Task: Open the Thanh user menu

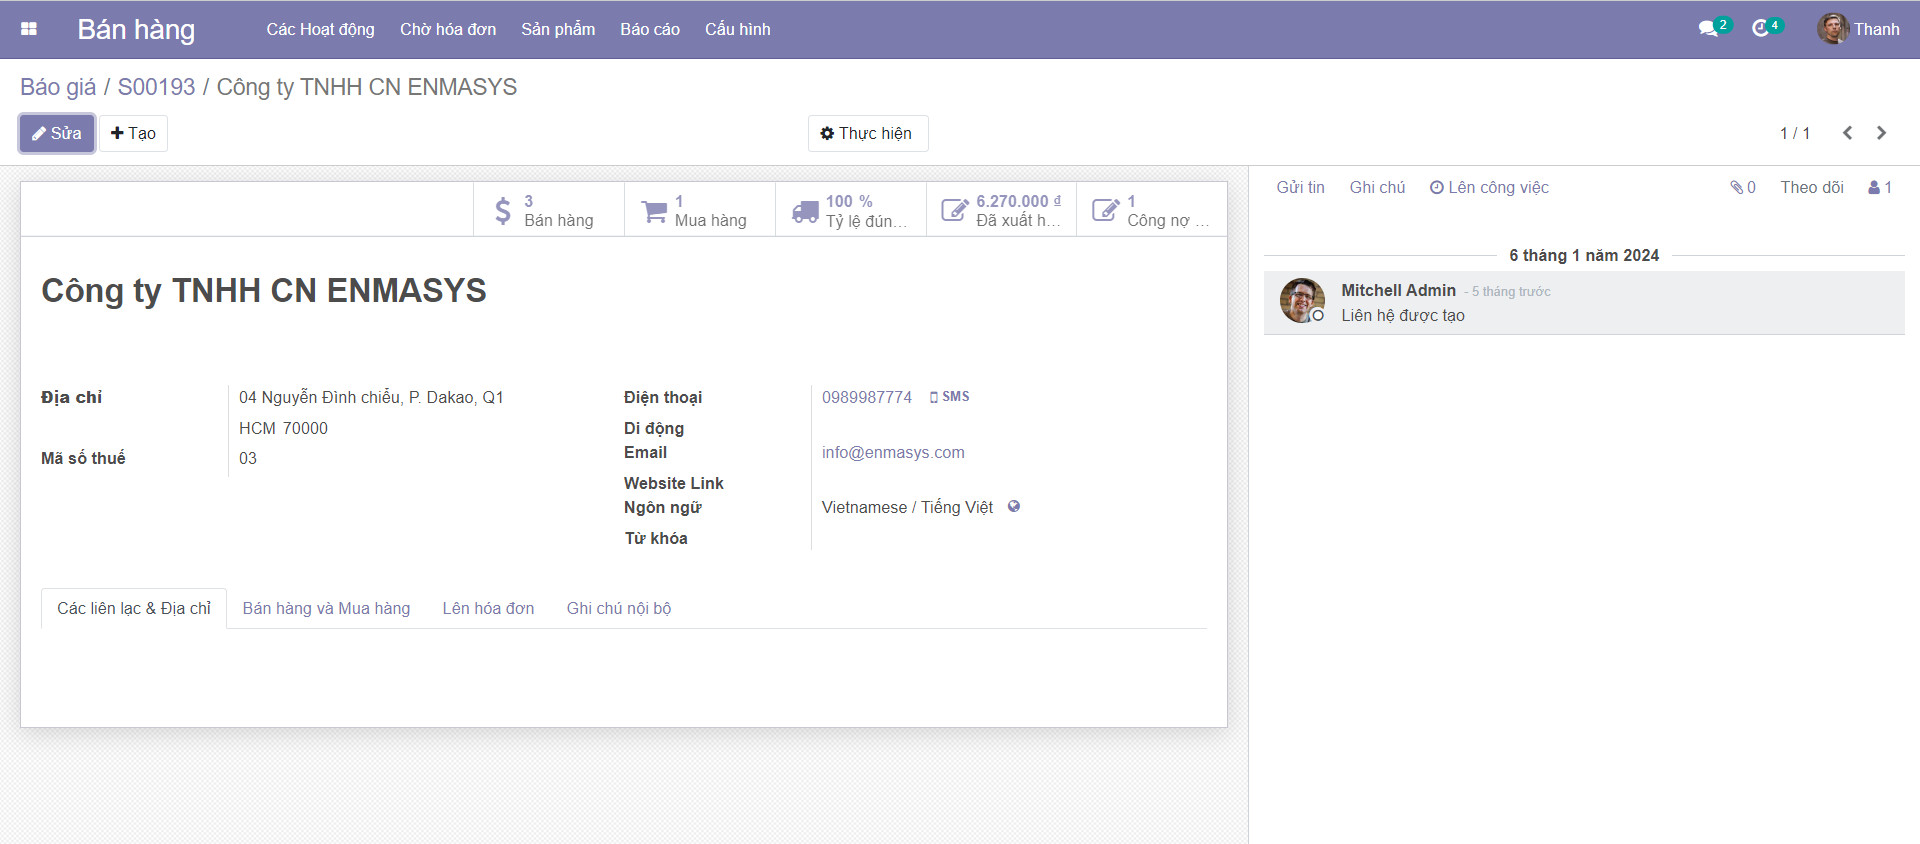Action: 1859,29
